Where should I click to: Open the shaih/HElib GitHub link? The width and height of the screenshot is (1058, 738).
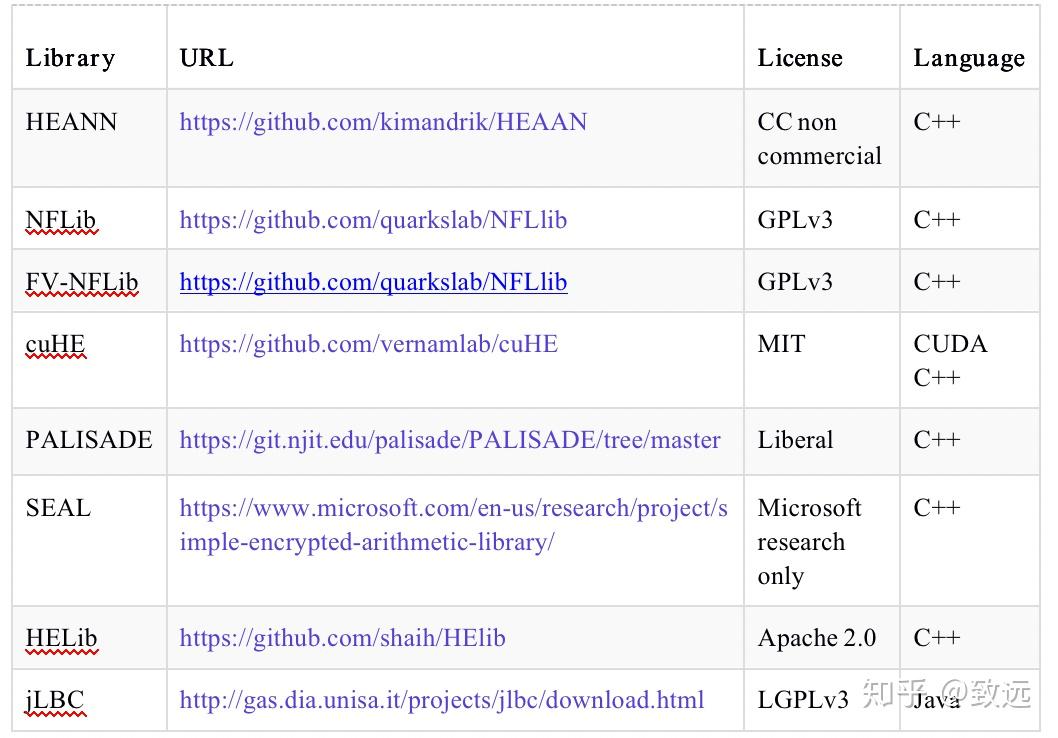coord(342,638)
